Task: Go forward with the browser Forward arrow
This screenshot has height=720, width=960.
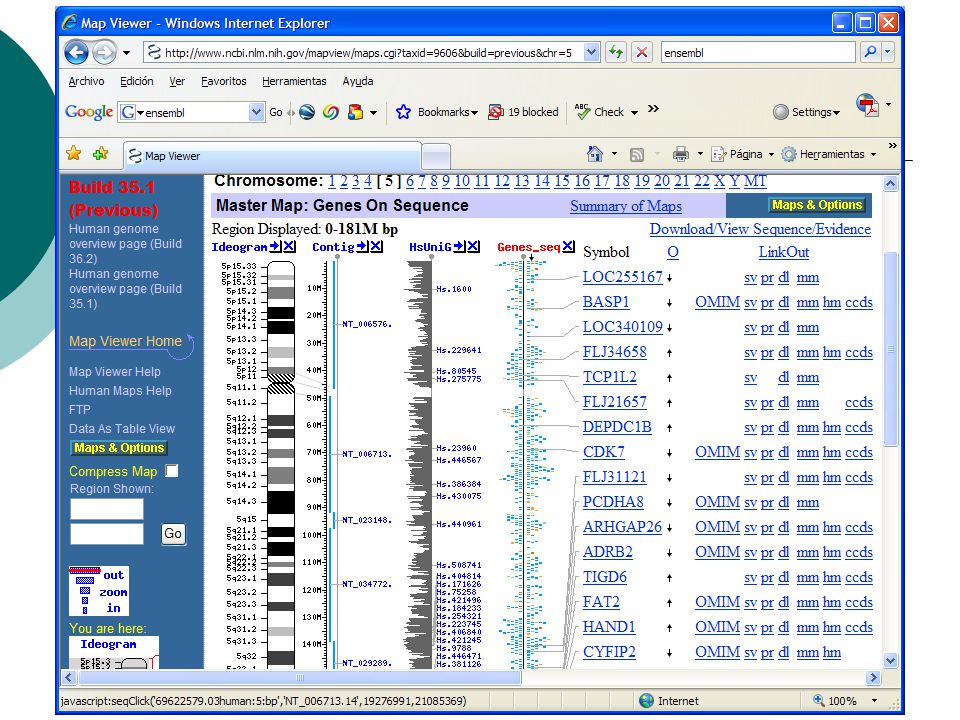Action: (104, 53)
